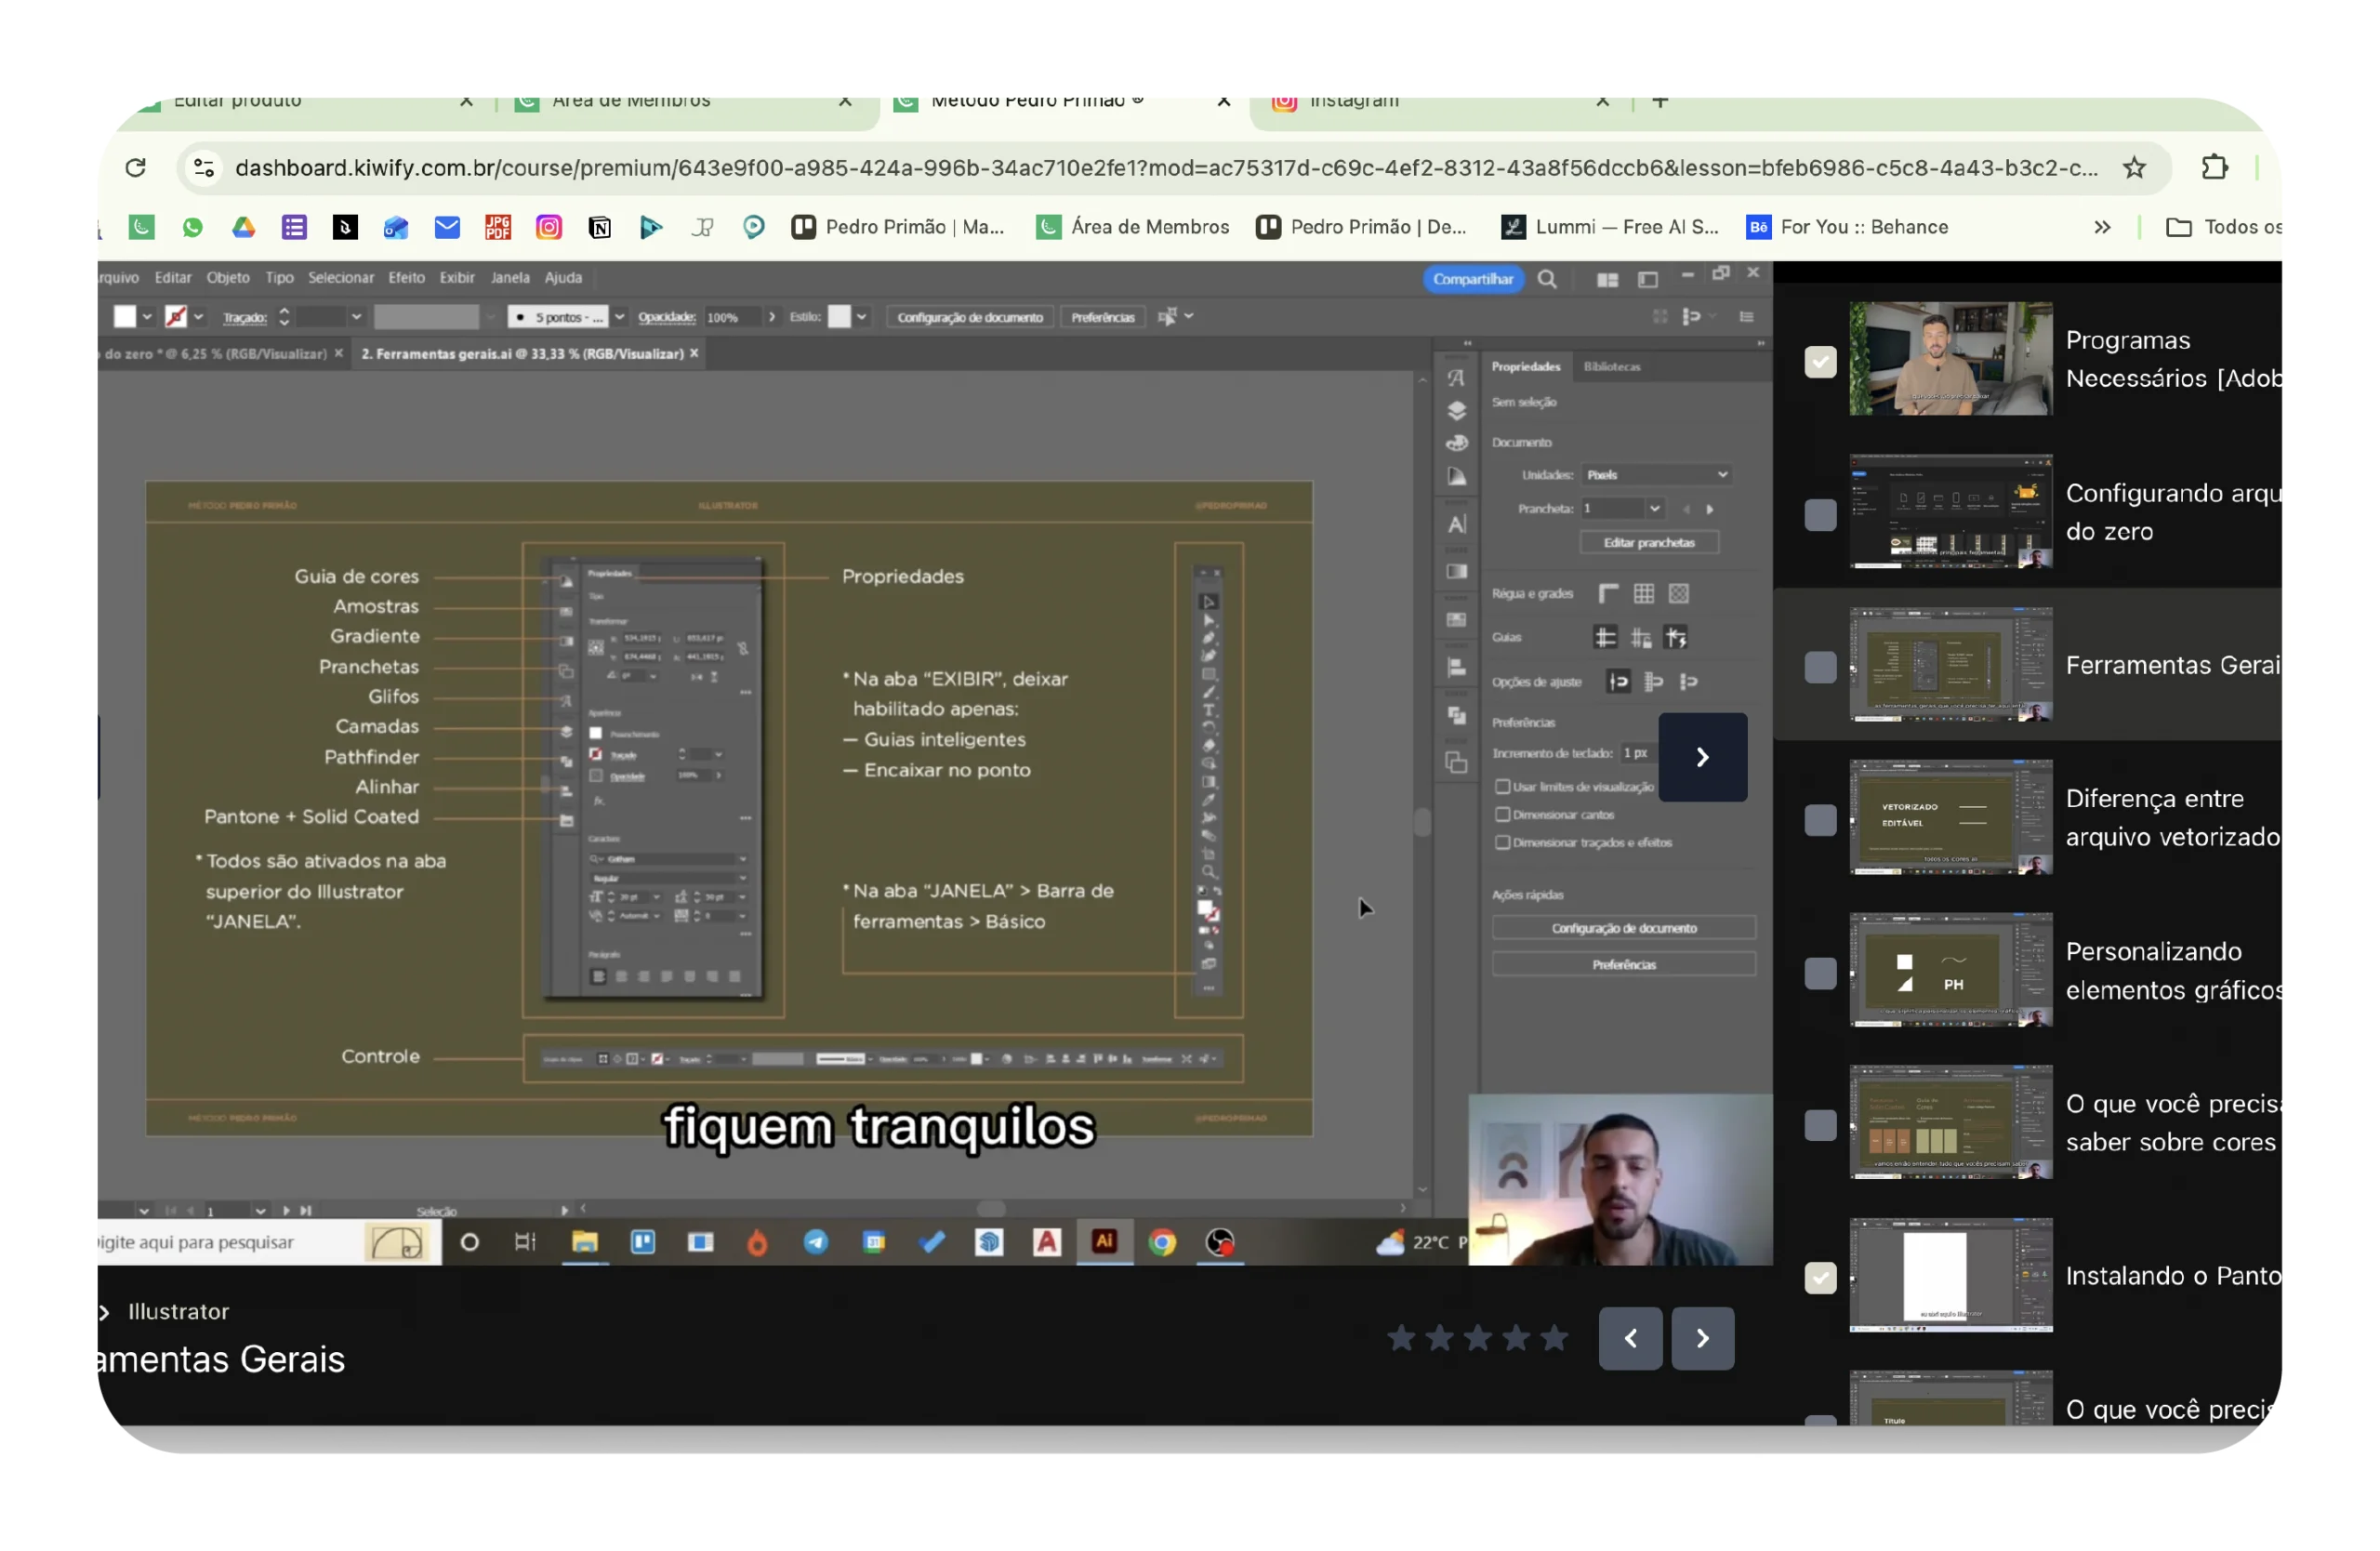The image size is (2380, 1551).
Task: Open the JPG PDF converter bookmark icon
Action: point(497,227)
